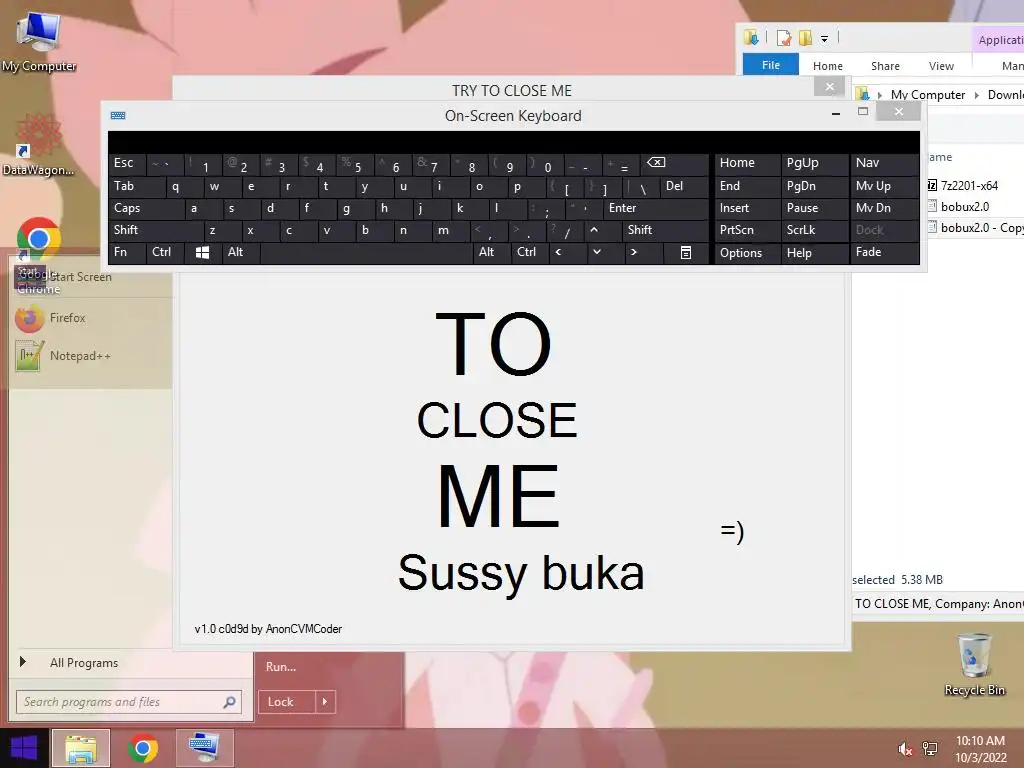Switch to the Explorer Home tab
The height and width of the screenshot is (768, 1024).
[x=827, y=66]
